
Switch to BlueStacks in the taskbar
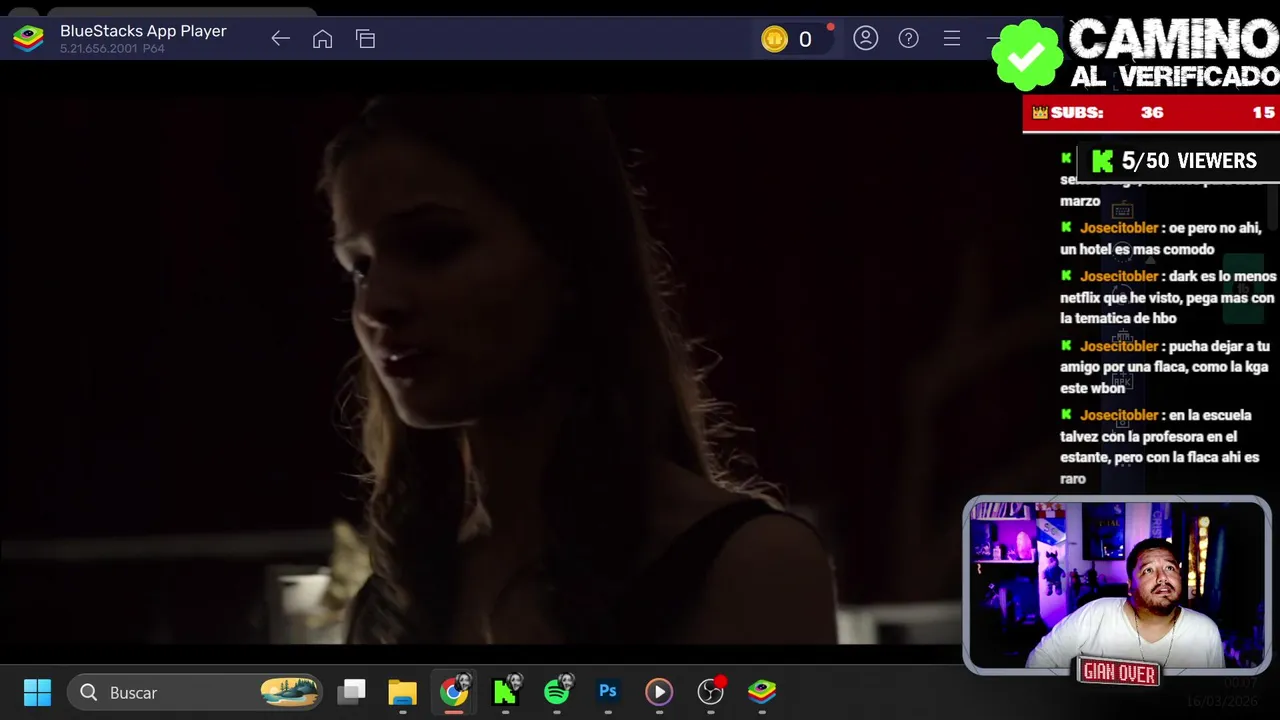click(x=762, y=691)
